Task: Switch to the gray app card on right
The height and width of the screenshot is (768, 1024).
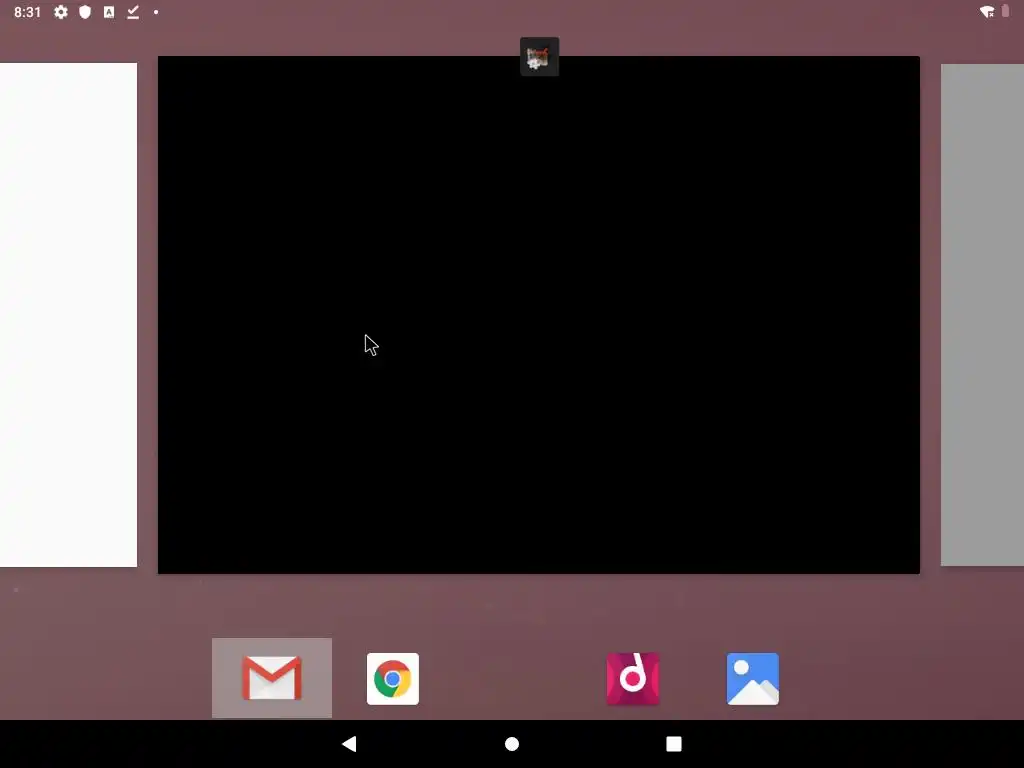Action: [982, 315]
